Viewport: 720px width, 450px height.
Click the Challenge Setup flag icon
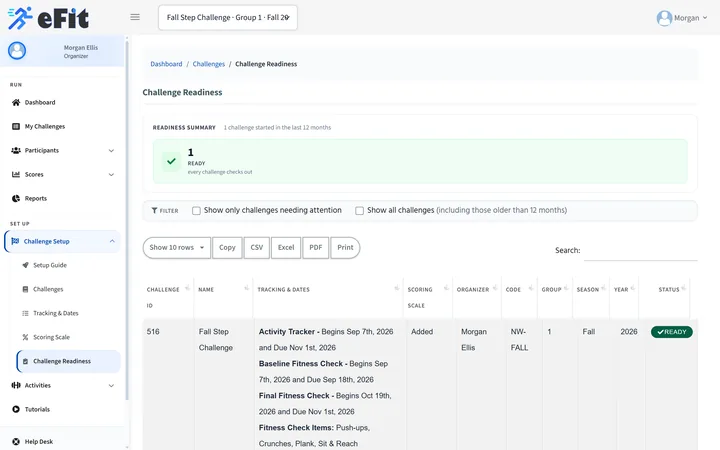[x=15, y=241]
